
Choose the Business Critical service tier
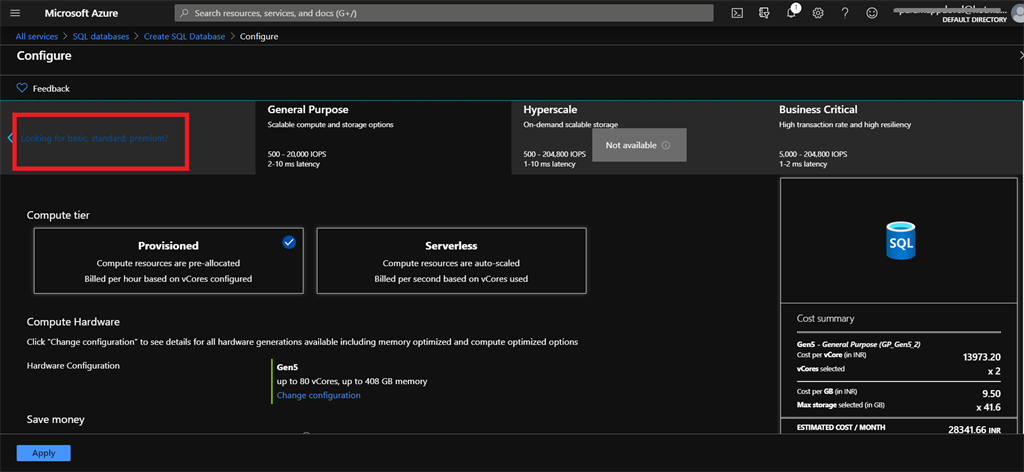895,138
